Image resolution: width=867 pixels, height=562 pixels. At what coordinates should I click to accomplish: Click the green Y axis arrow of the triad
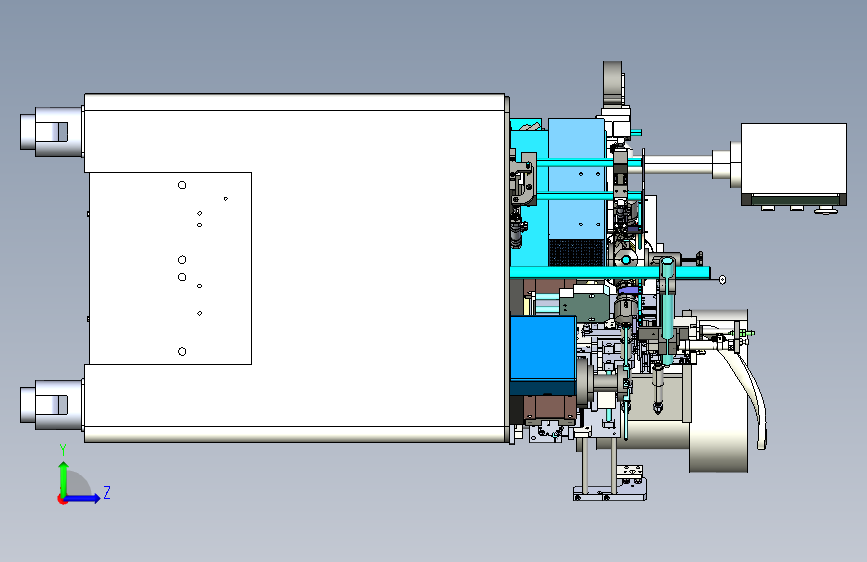64,478
